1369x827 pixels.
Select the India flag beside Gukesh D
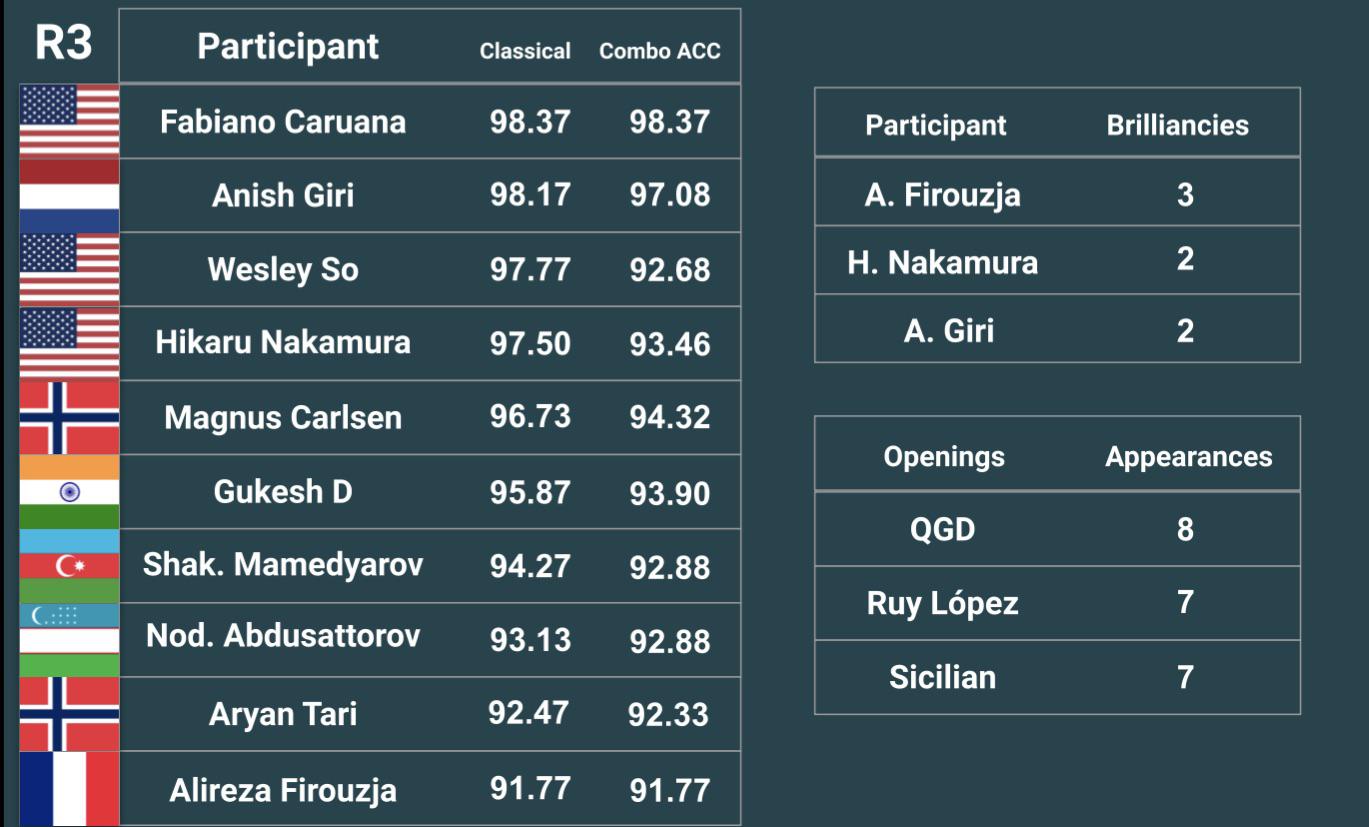(69, 492)
